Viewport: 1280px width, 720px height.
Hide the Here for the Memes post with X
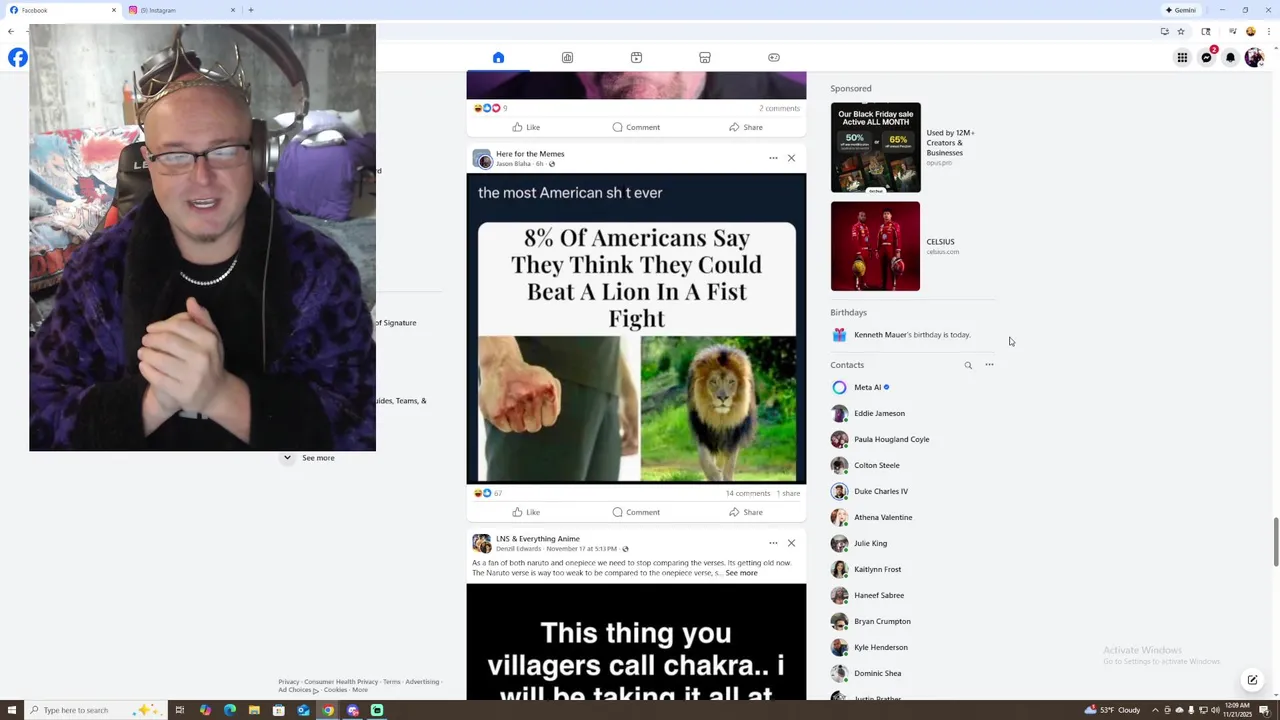click(x=791, y=158)
